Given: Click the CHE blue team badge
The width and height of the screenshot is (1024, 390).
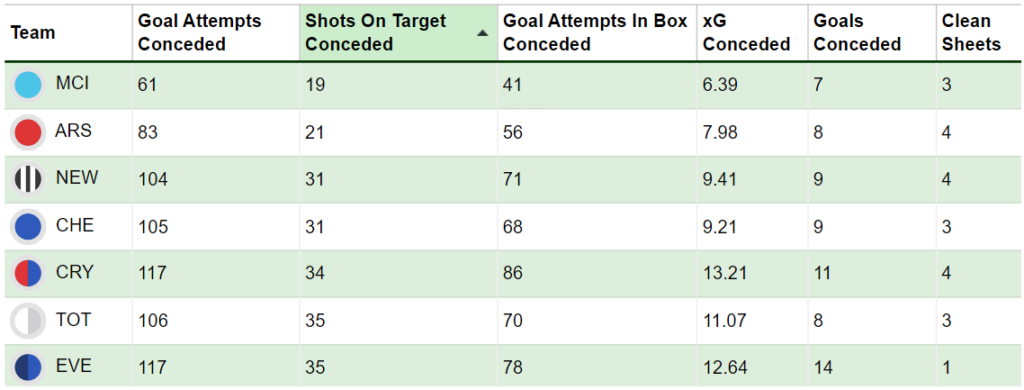Looking at the screenshot, I should tap(28, 227).
